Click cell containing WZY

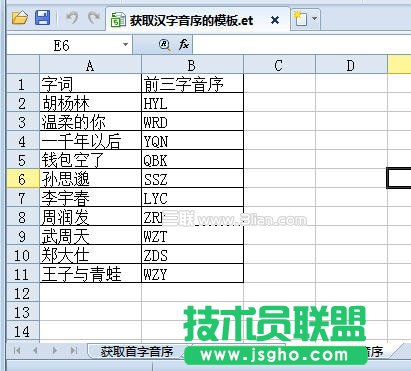click(x=192, y=274)
